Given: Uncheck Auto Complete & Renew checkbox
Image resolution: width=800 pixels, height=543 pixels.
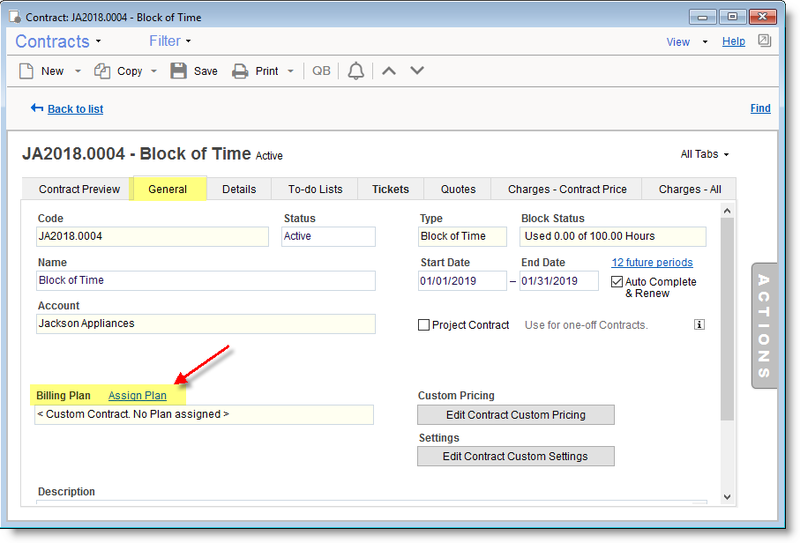Looking at the screenshot, I should pos(617,282).
